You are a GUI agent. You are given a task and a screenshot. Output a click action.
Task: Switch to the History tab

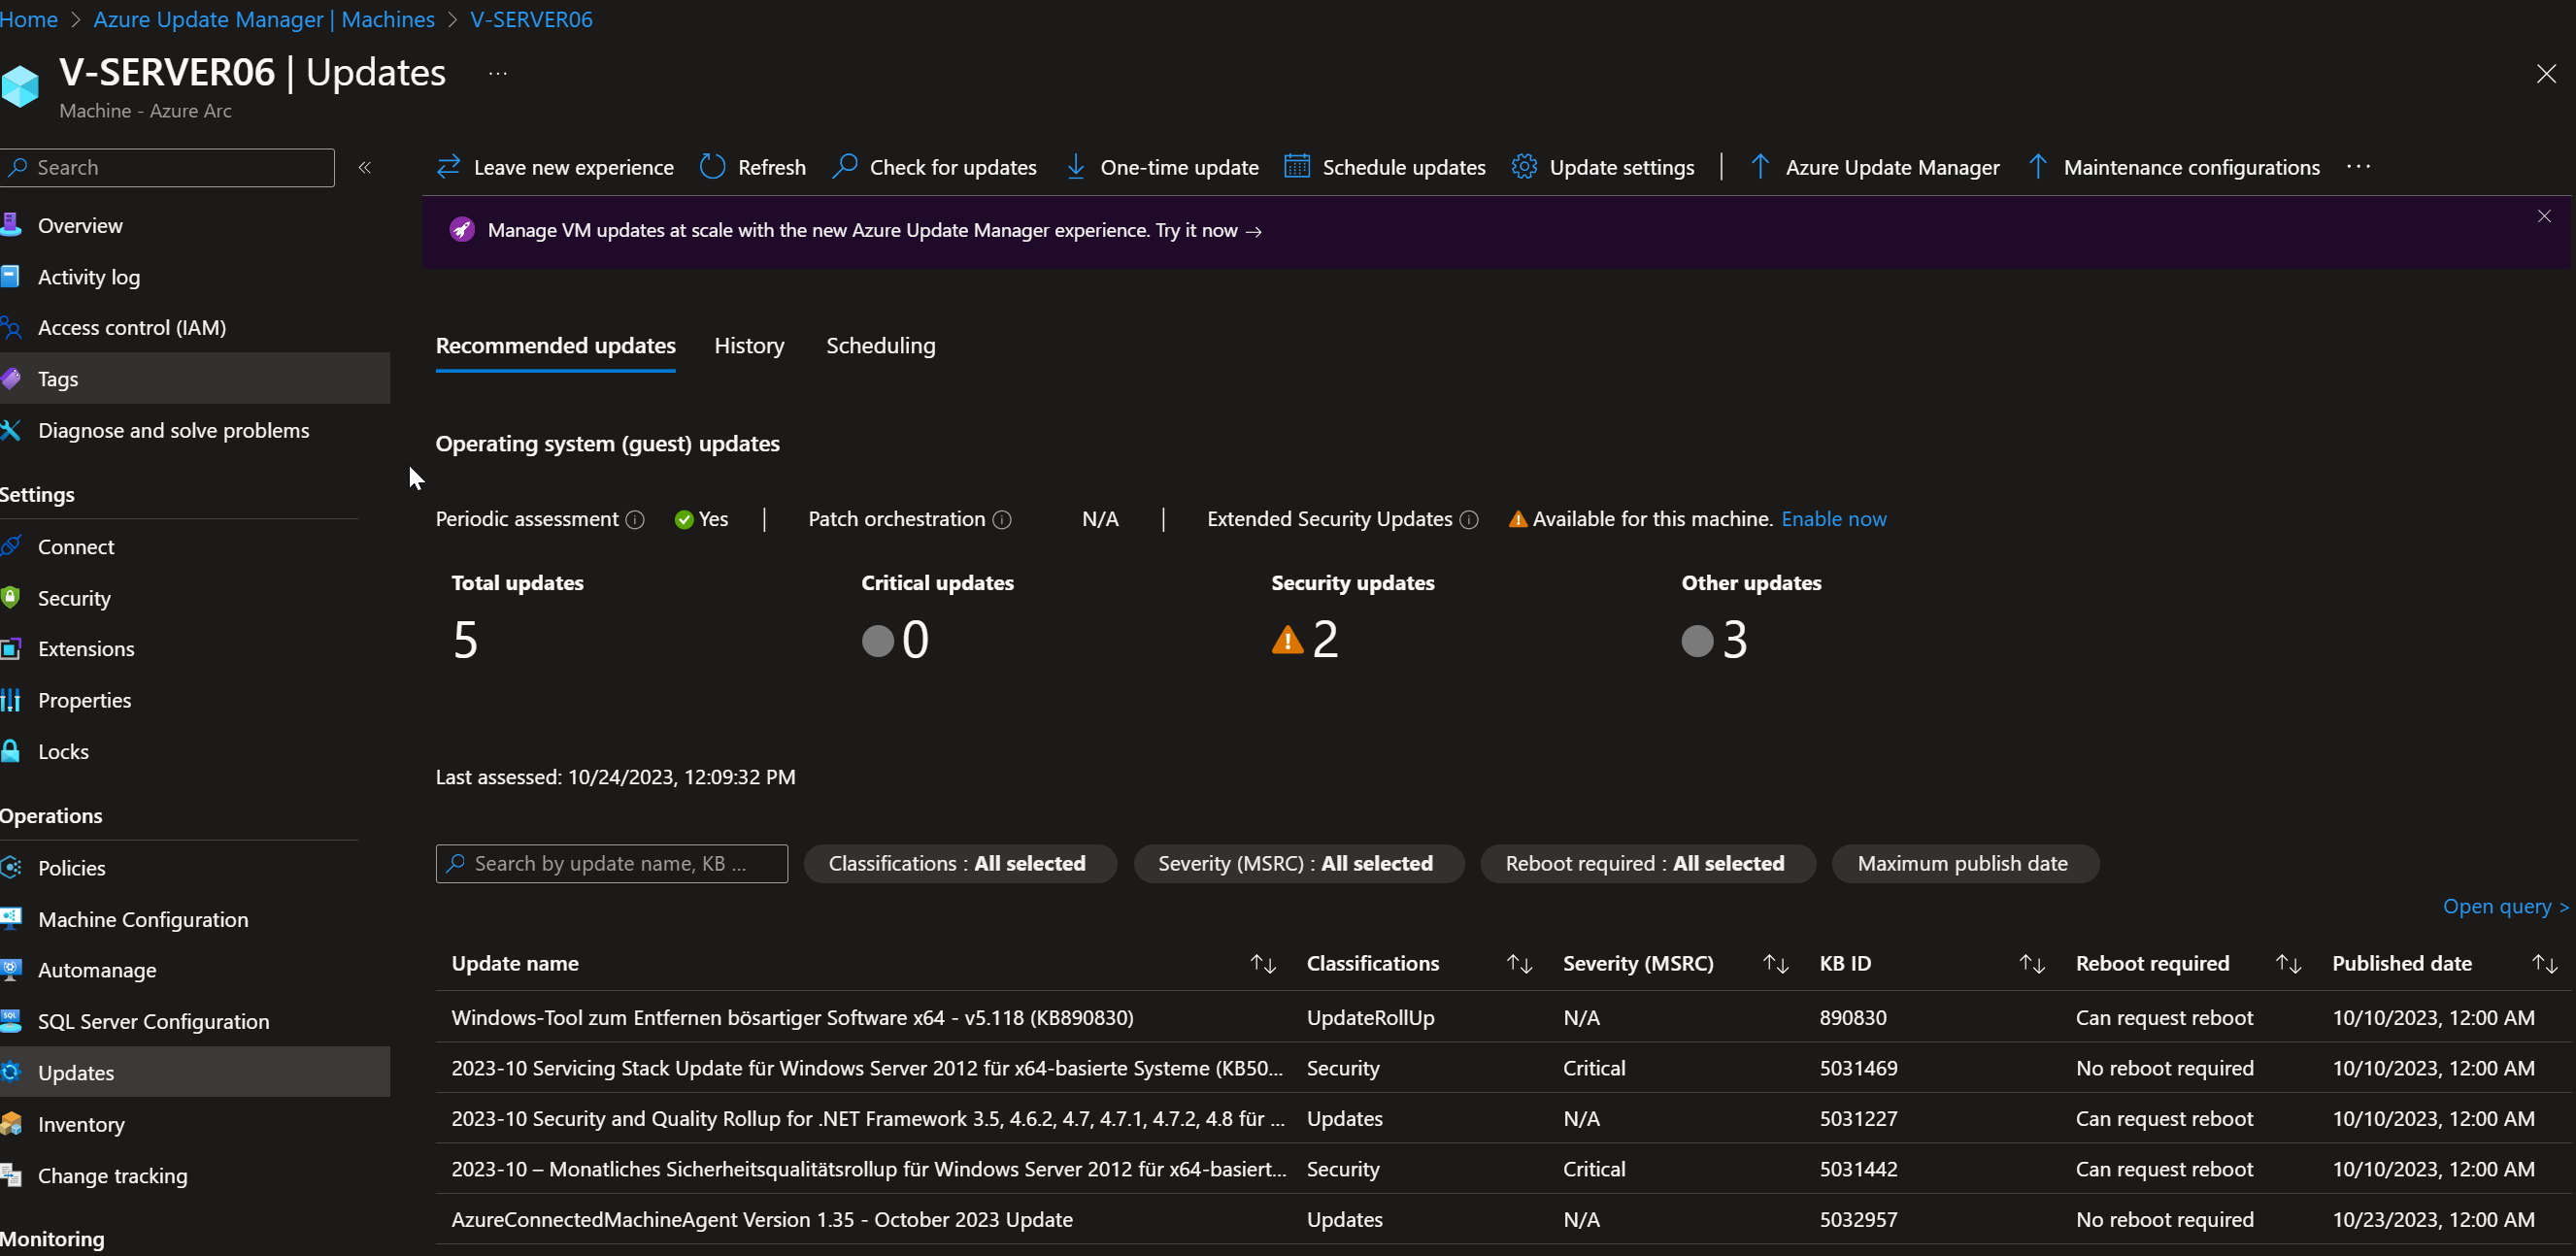749,345
